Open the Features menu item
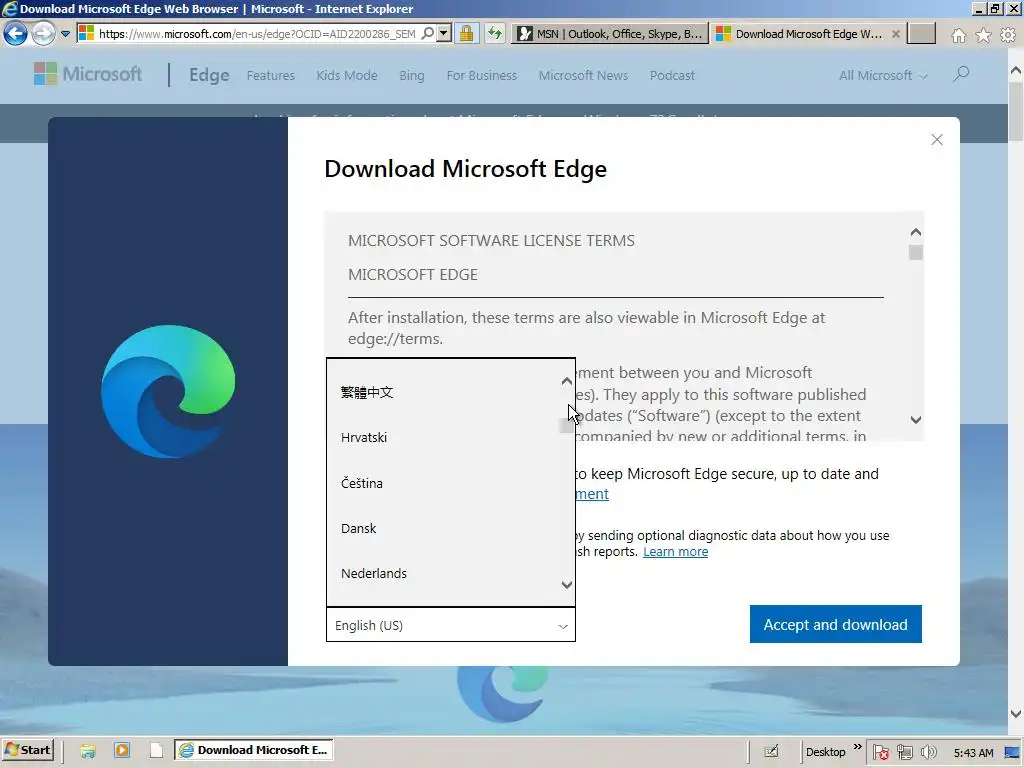 coord(270,75)
